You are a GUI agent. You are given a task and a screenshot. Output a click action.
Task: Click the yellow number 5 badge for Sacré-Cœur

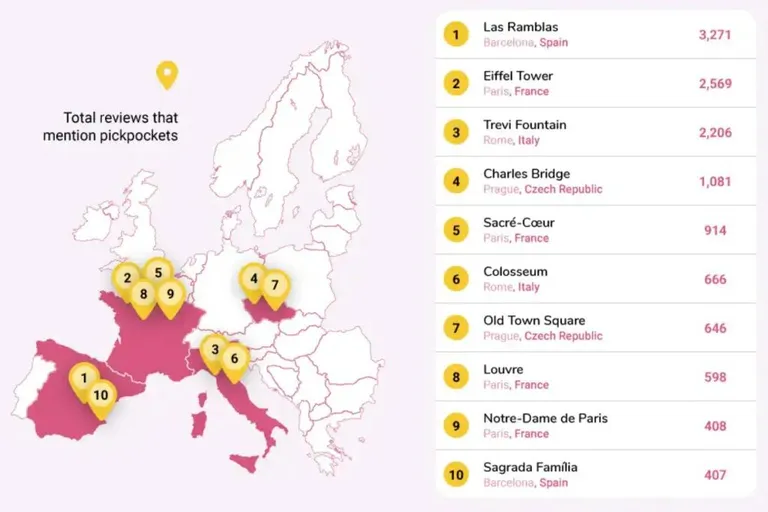456,230
